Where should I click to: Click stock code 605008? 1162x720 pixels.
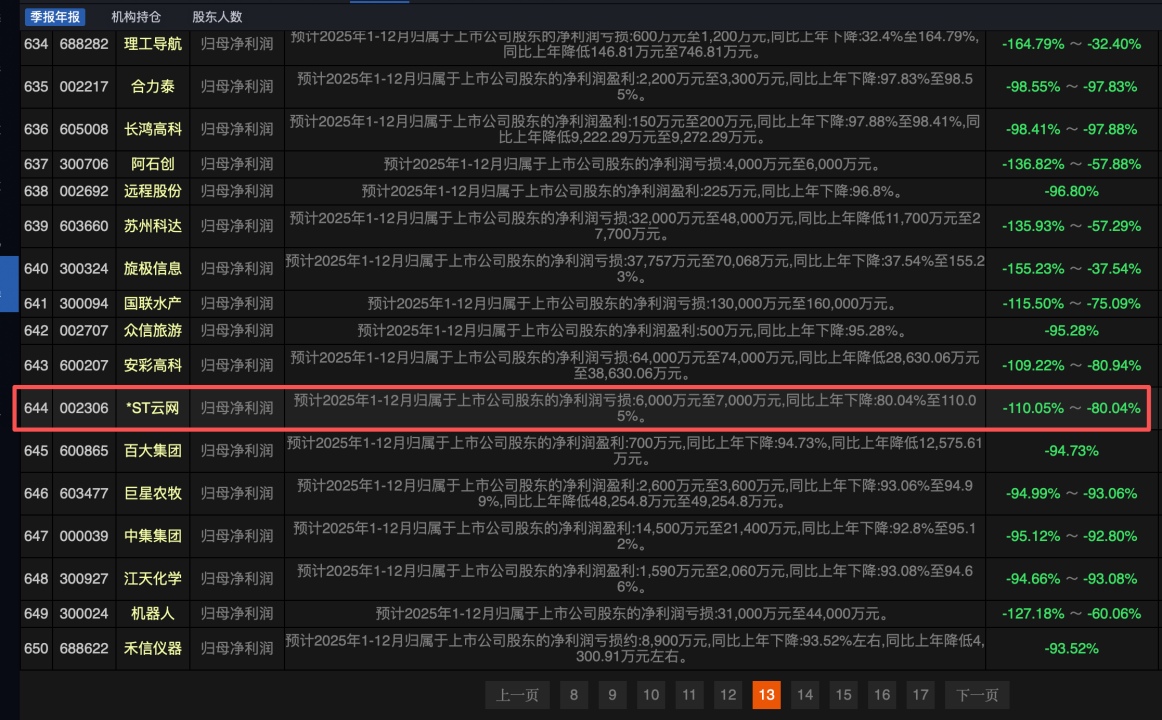[84, 129]
